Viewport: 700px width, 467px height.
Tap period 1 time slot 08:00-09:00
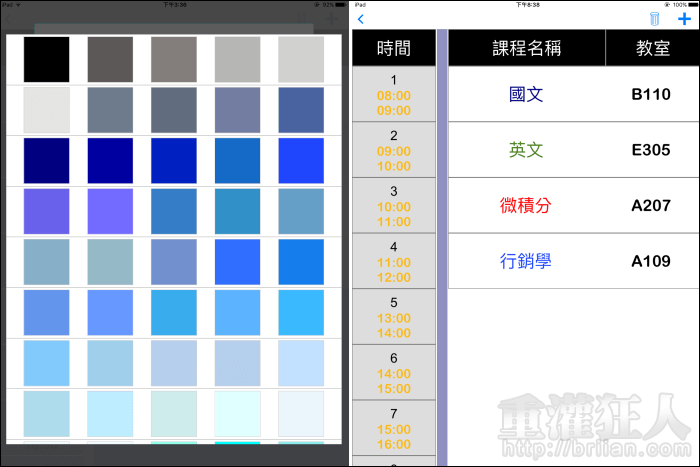(393, 96)
